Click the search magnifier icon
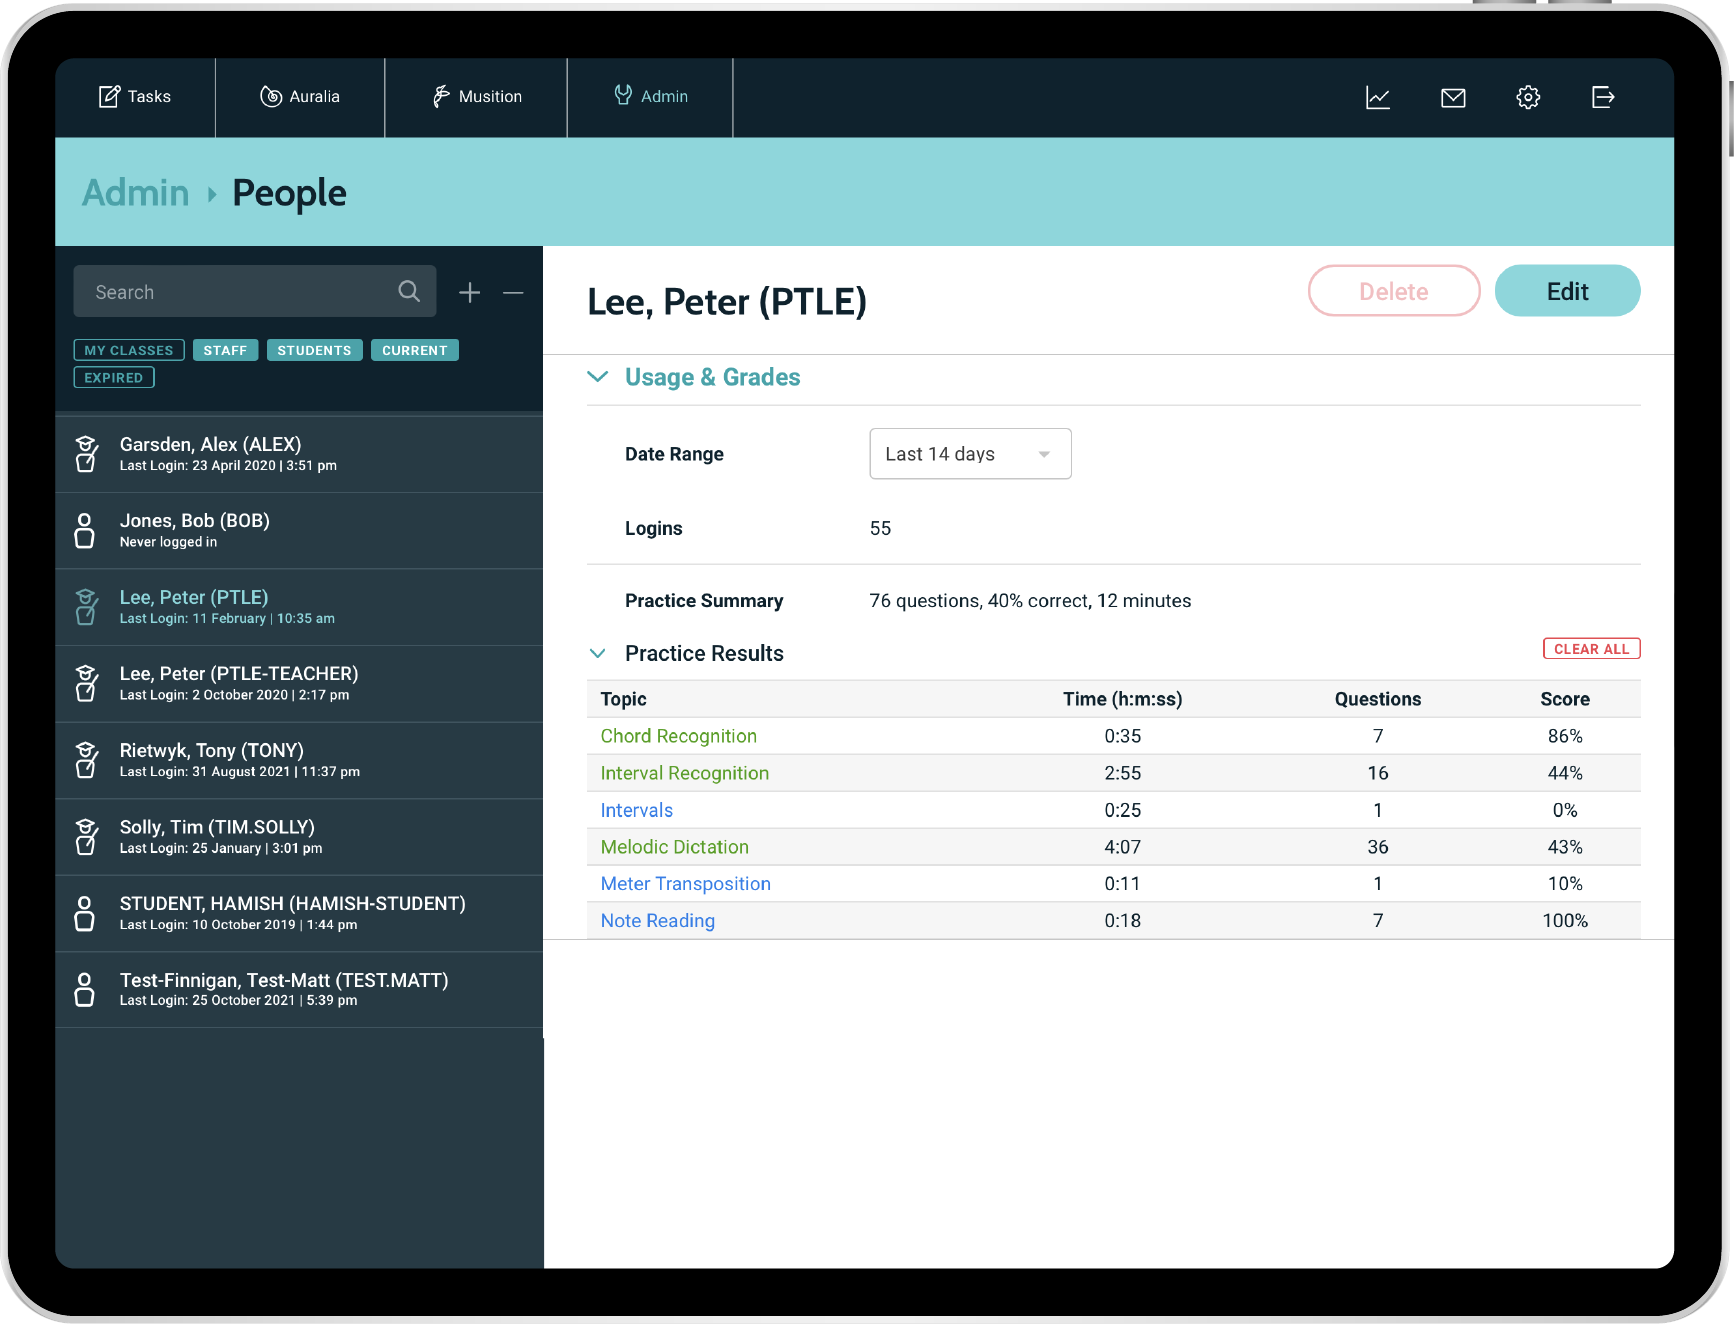The height and width of the screenshot is (1324, 1734). tap(409, 291)
